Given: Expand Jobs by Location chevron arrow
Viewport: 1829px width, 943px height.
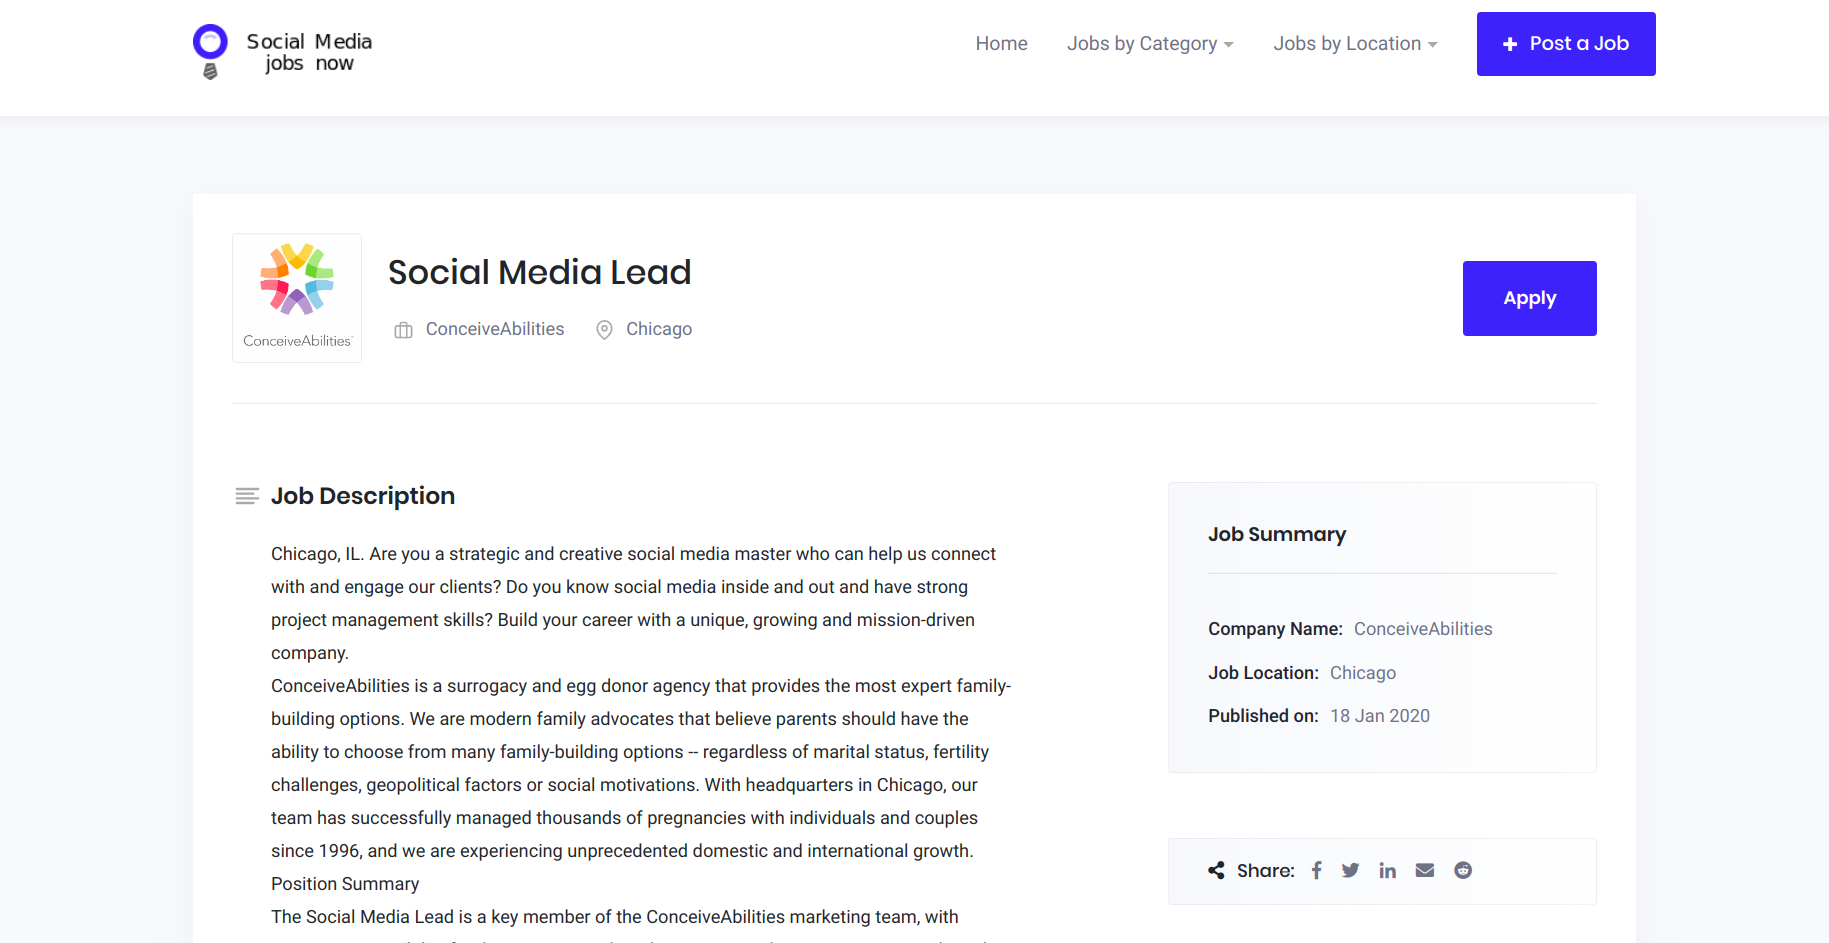Looking at the screenshot, I should click(x=1432, y=44).
